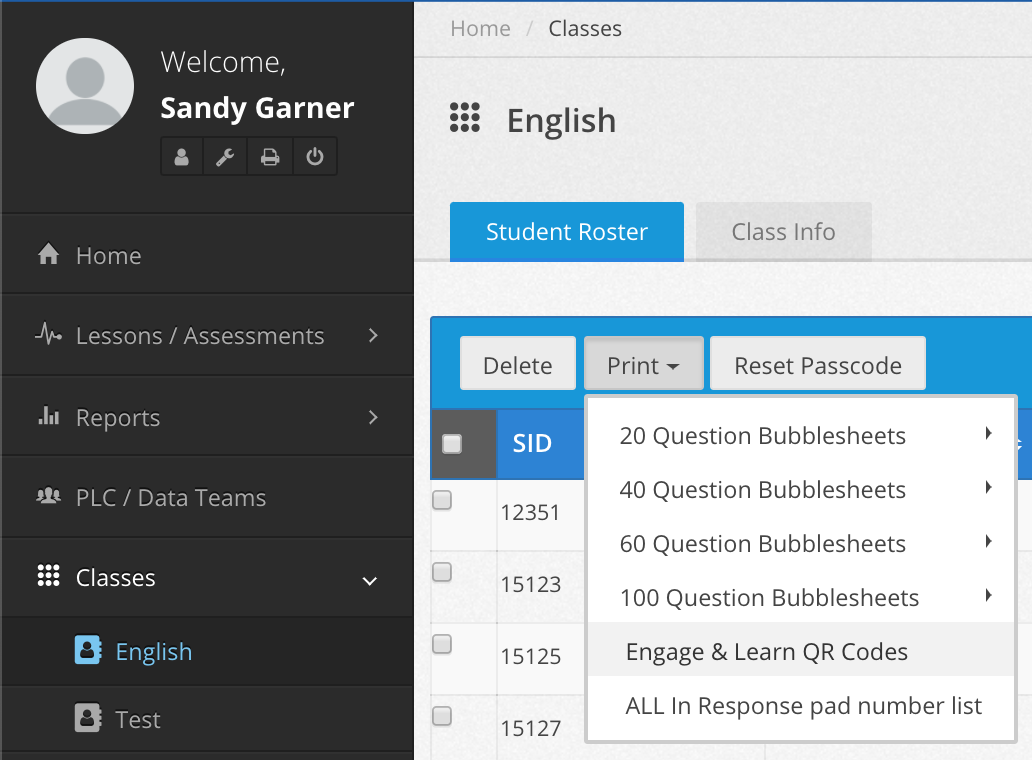
Task: Toggle the select-all checkbox in the table header
Action: [452, 444]
